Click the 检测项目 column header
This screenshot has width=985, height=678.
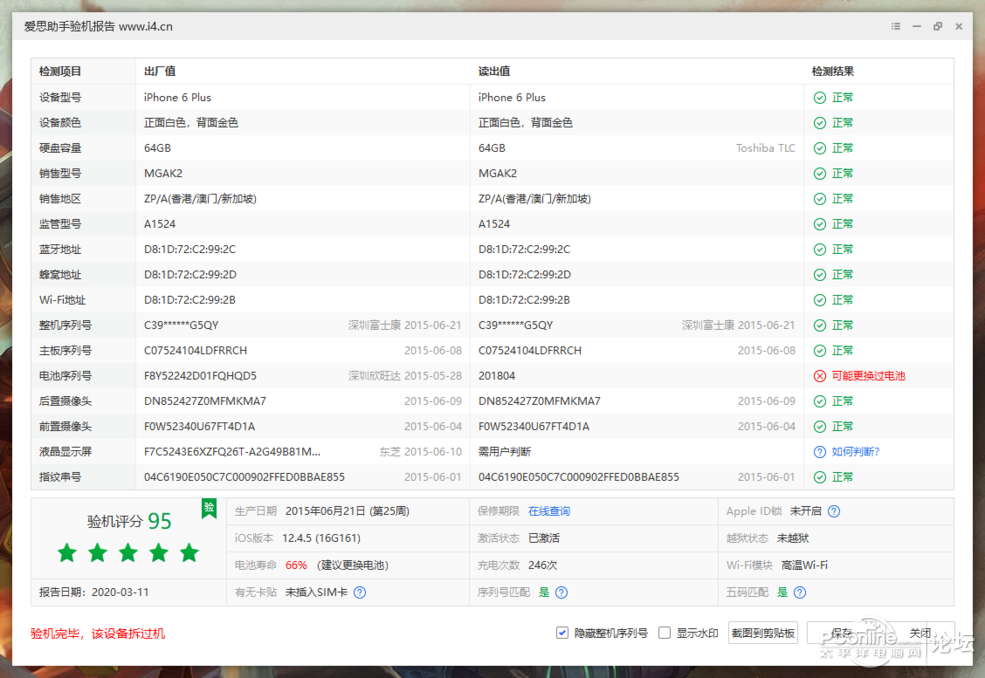point(60,72)
